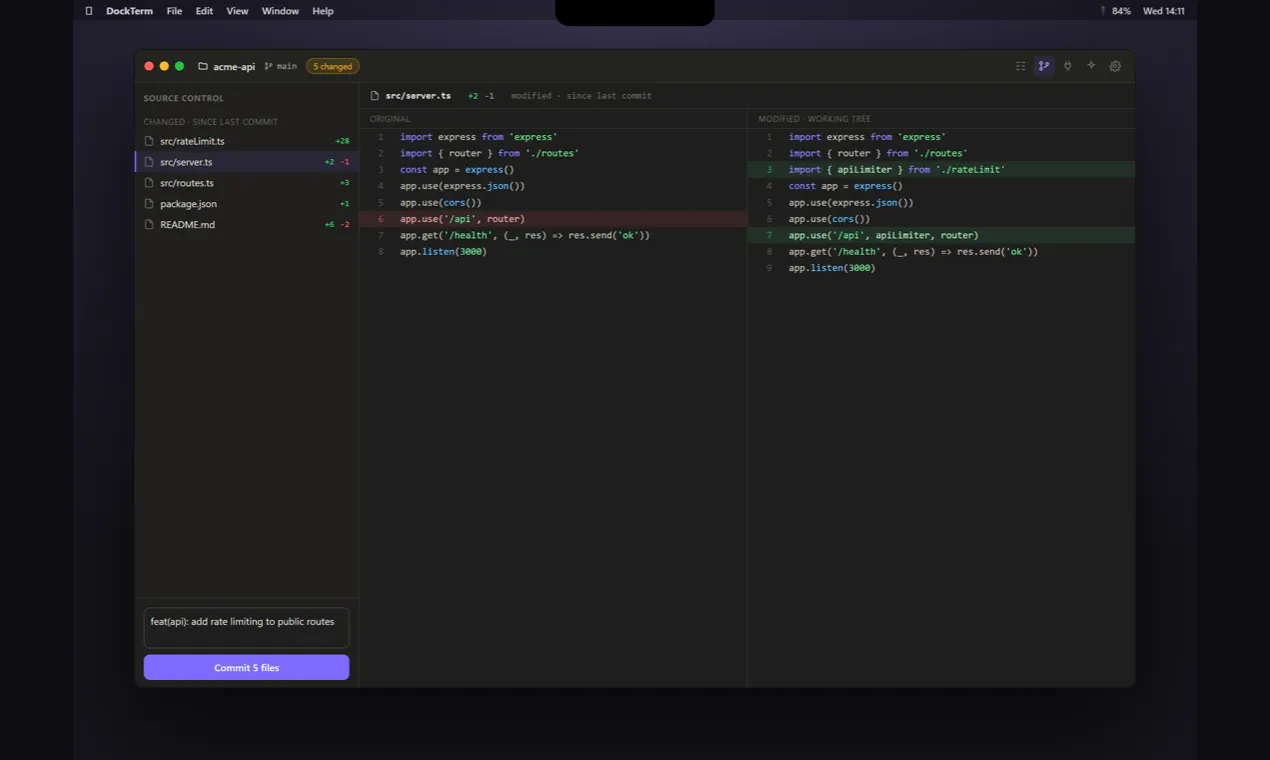1270x760 pixels.
Task: Click the 5 changed badge
Action: pyautogui.click(x=333, y=67)
